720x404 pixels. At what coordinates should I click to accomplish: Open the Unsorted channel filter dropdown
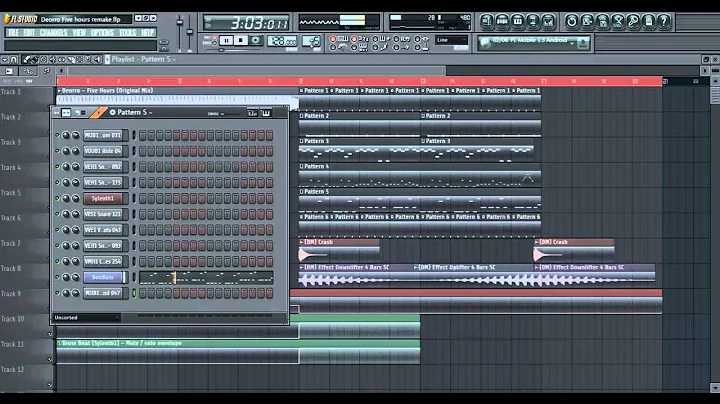pos(87,318)
